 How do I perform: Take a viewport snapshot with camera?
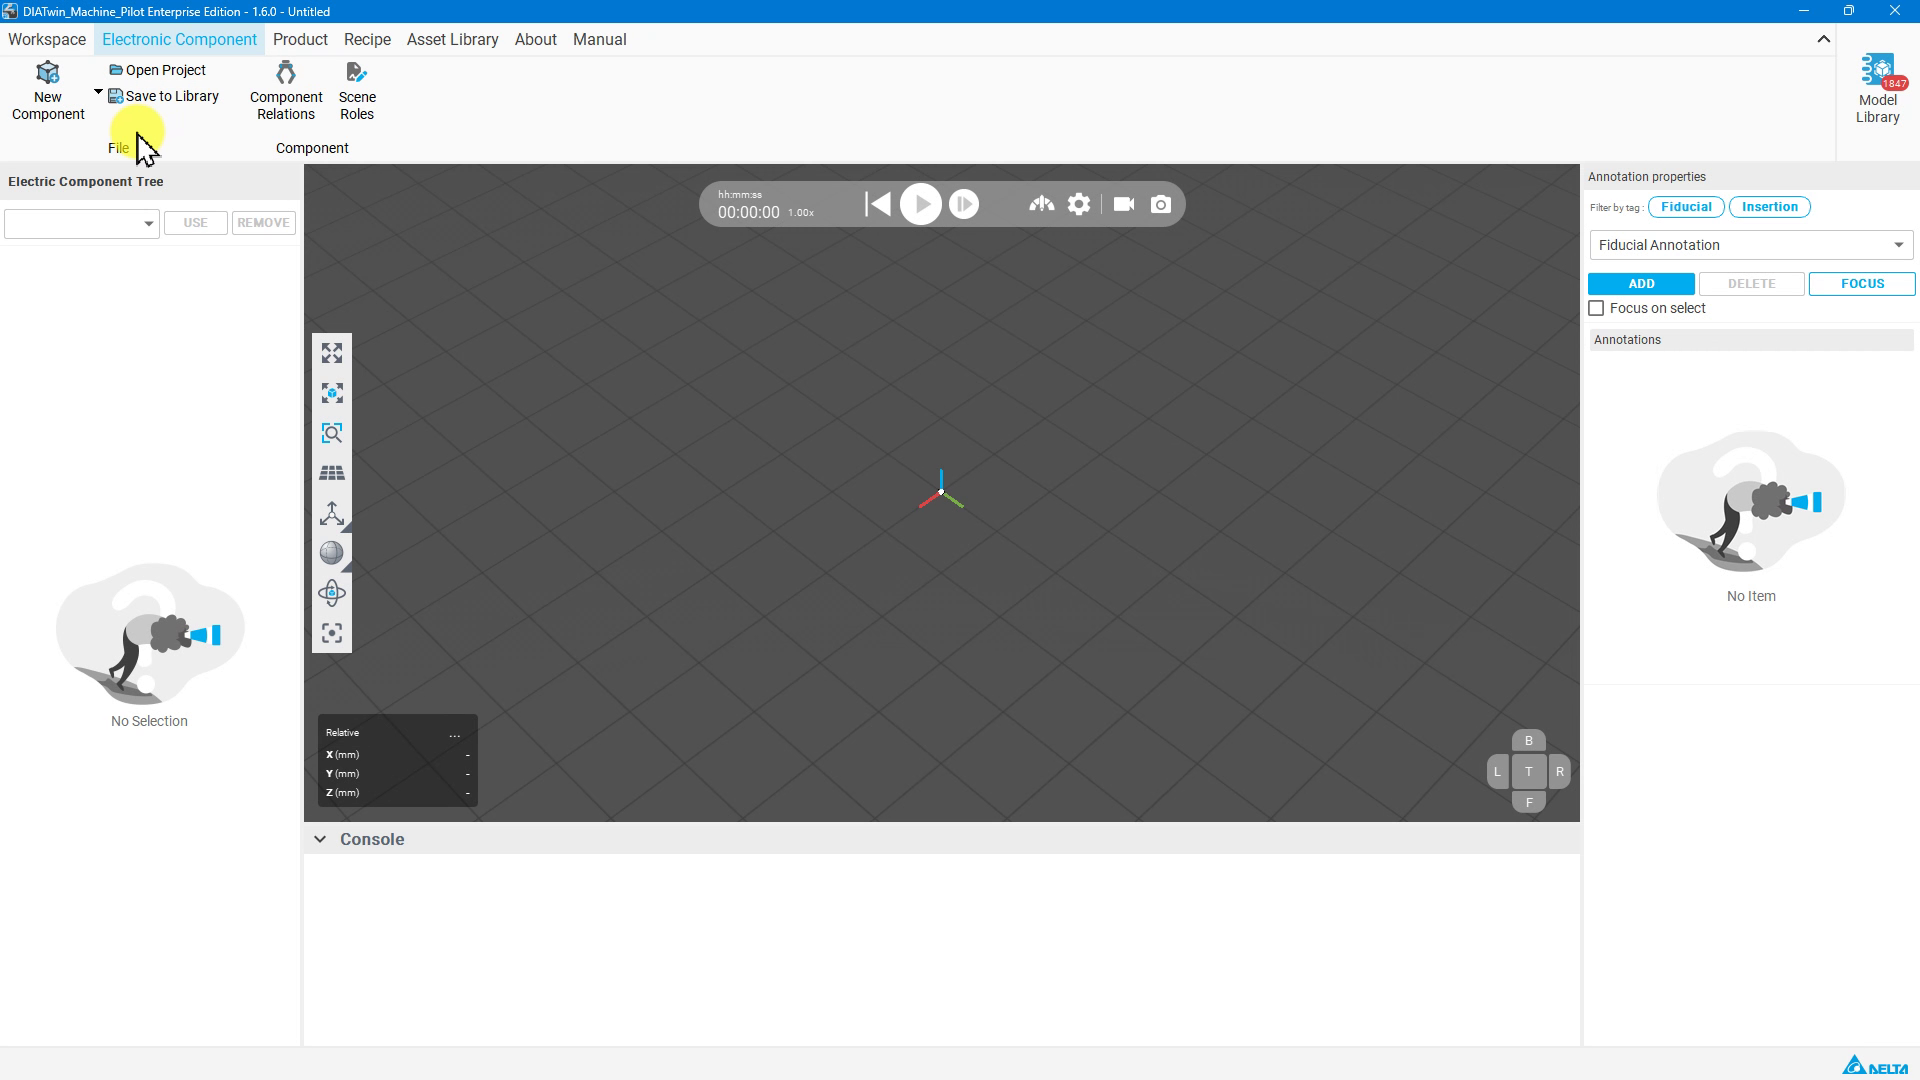[1161, 204]
